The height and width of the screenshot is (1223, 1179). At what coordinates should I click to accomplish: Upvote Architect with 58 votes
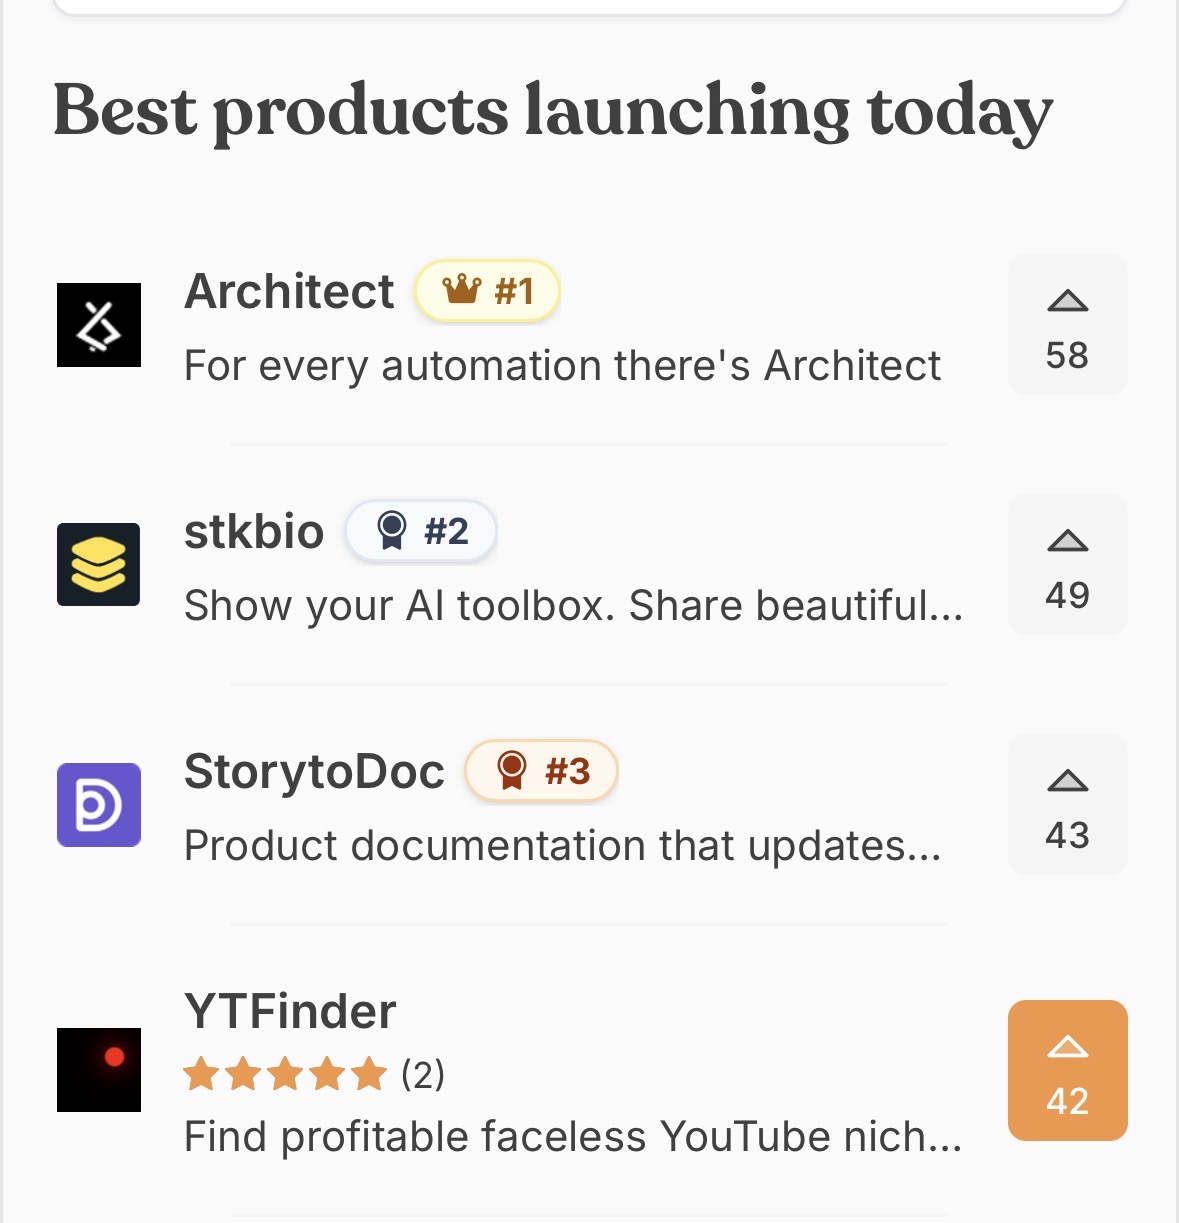click(1067, 325)
